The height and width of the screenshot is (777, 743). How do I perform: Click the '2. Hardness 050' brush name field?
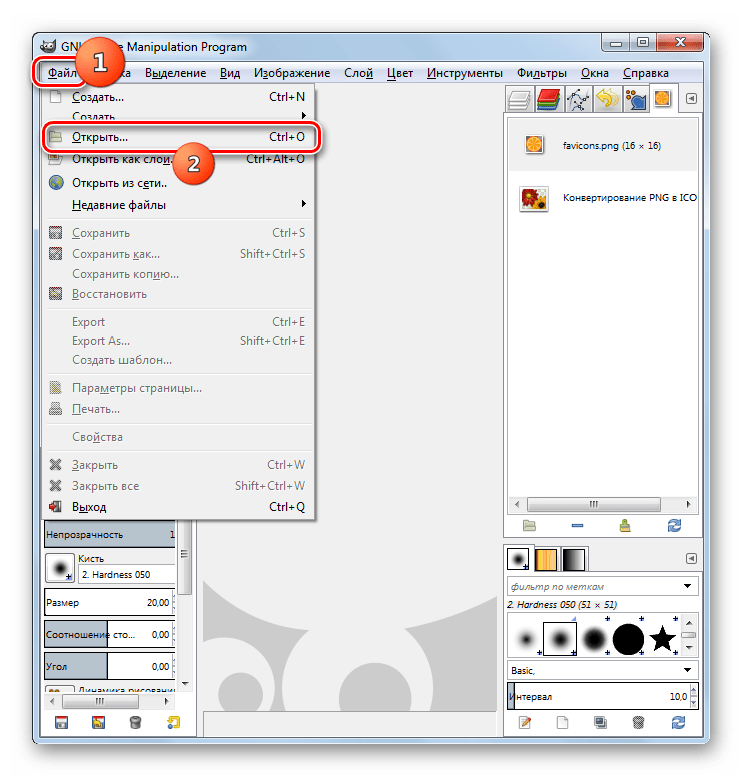127,575
